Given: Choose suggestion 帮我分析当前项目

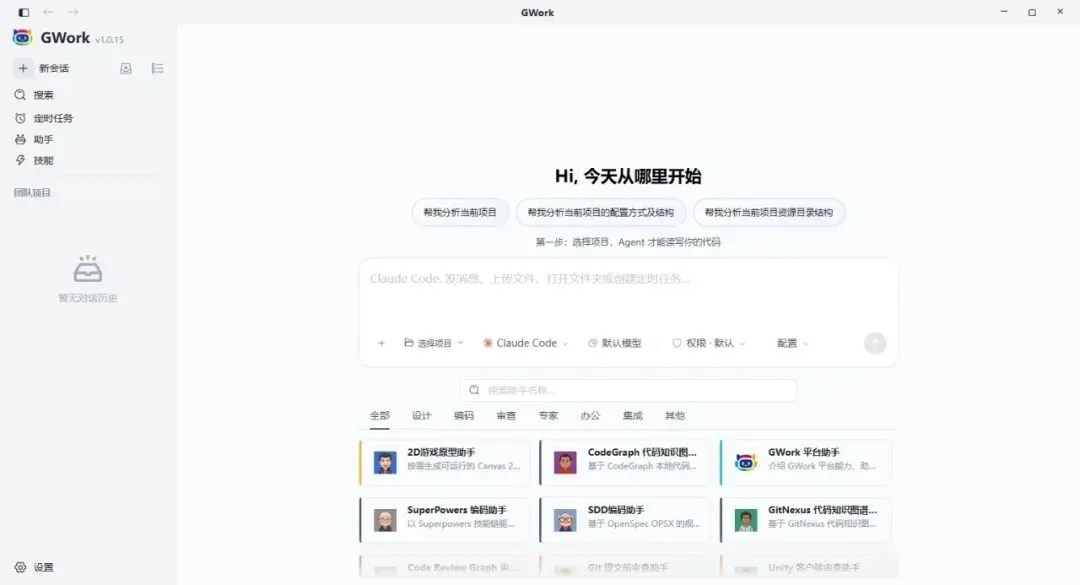Looking at the screenshot, I should point(460,212).
